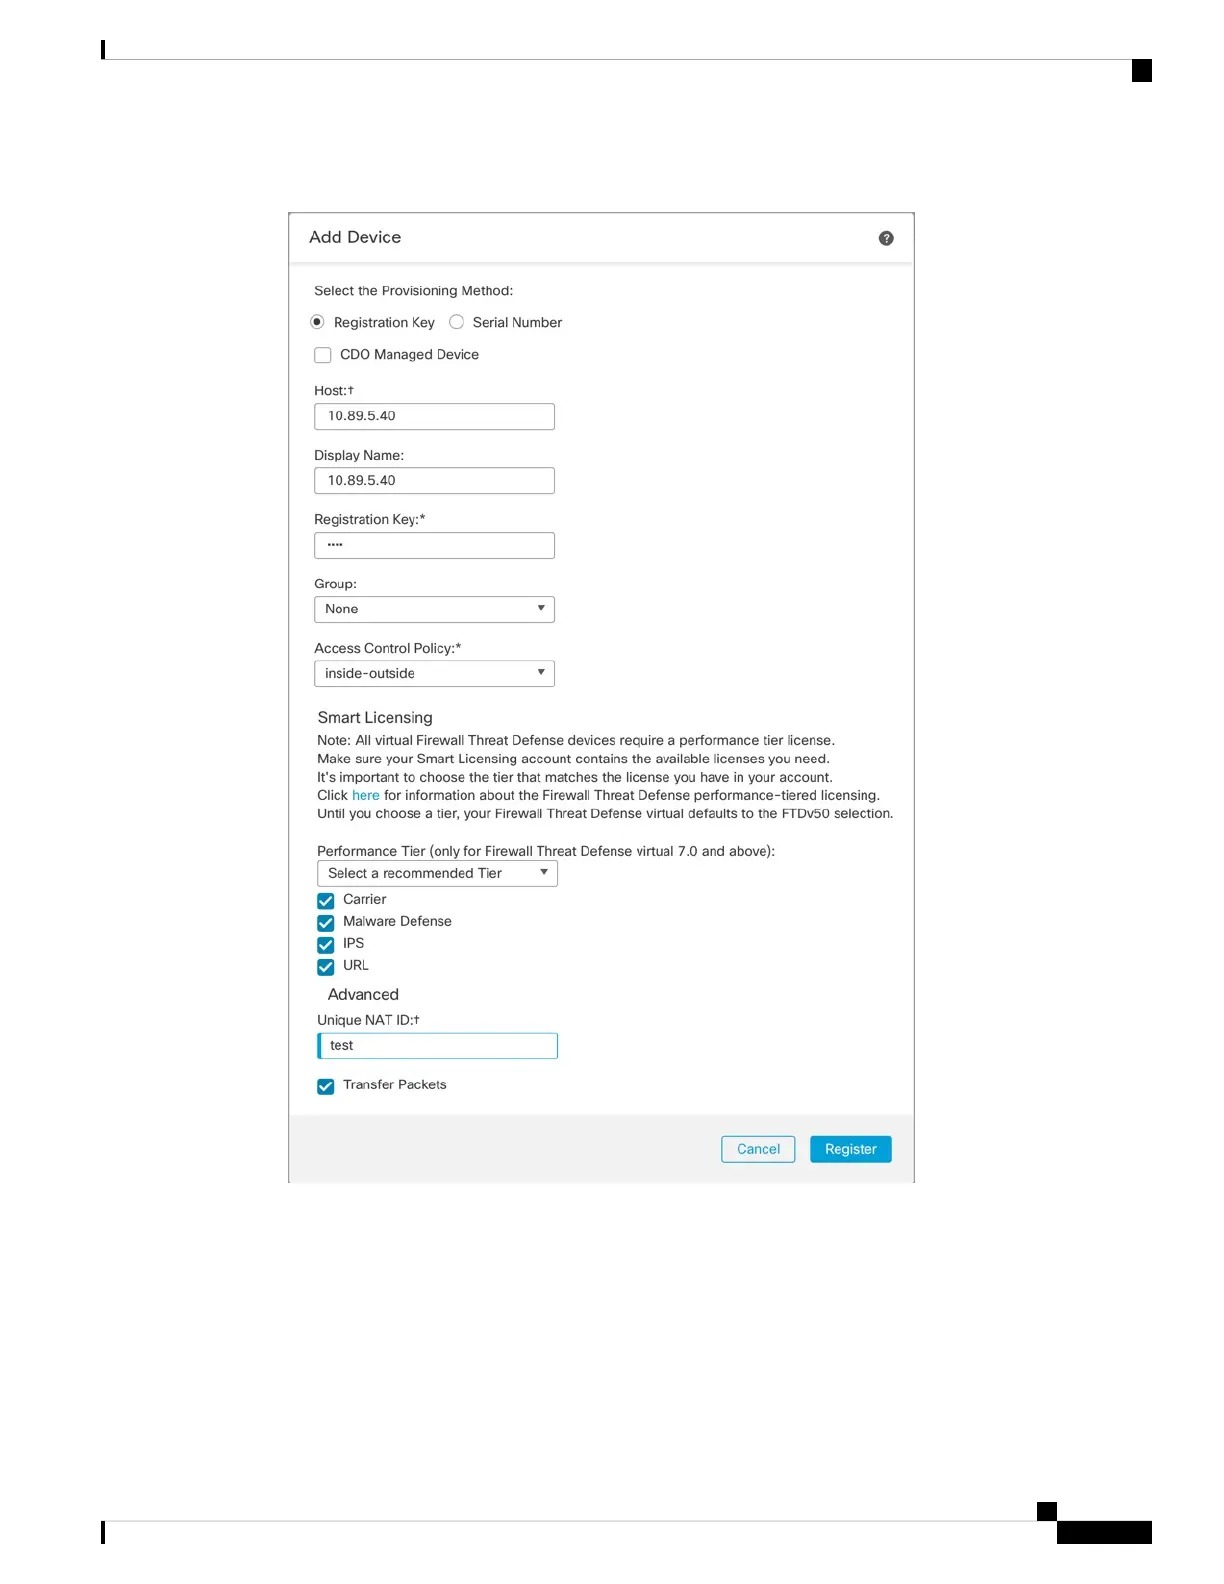Open the help question mark icon
The image size is (1224, 1584).
click(x=886, y=238)
